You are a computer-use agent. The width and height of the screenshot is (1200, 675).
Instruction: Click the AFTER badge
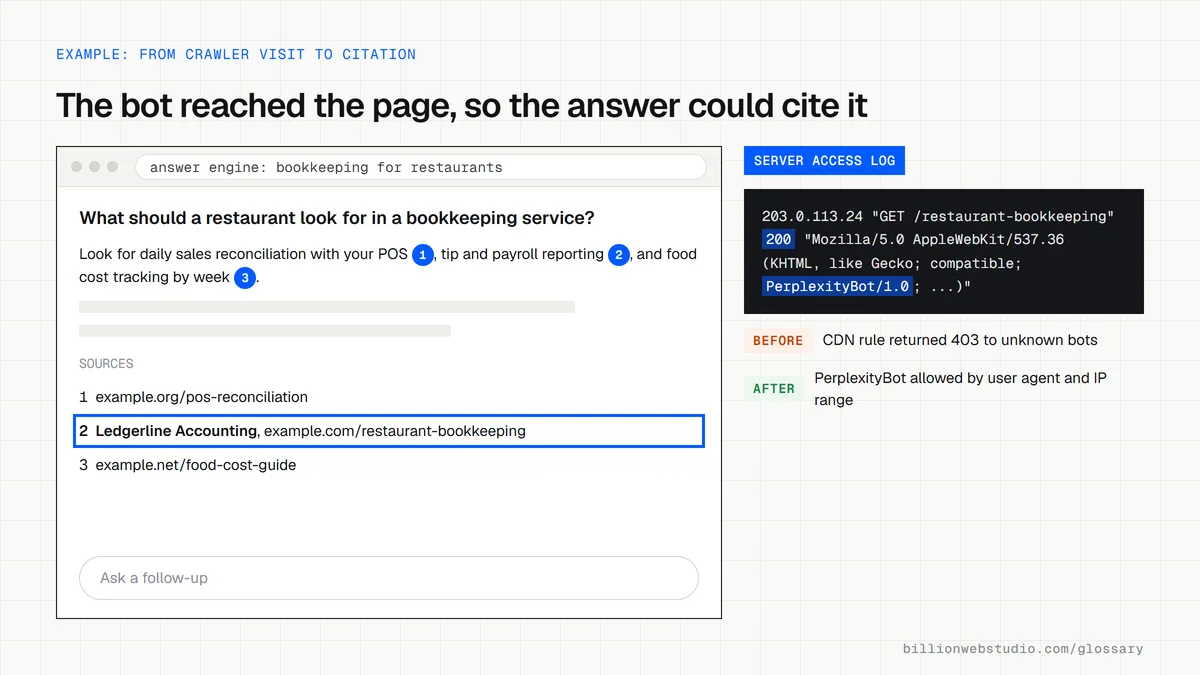click(774, 389)
